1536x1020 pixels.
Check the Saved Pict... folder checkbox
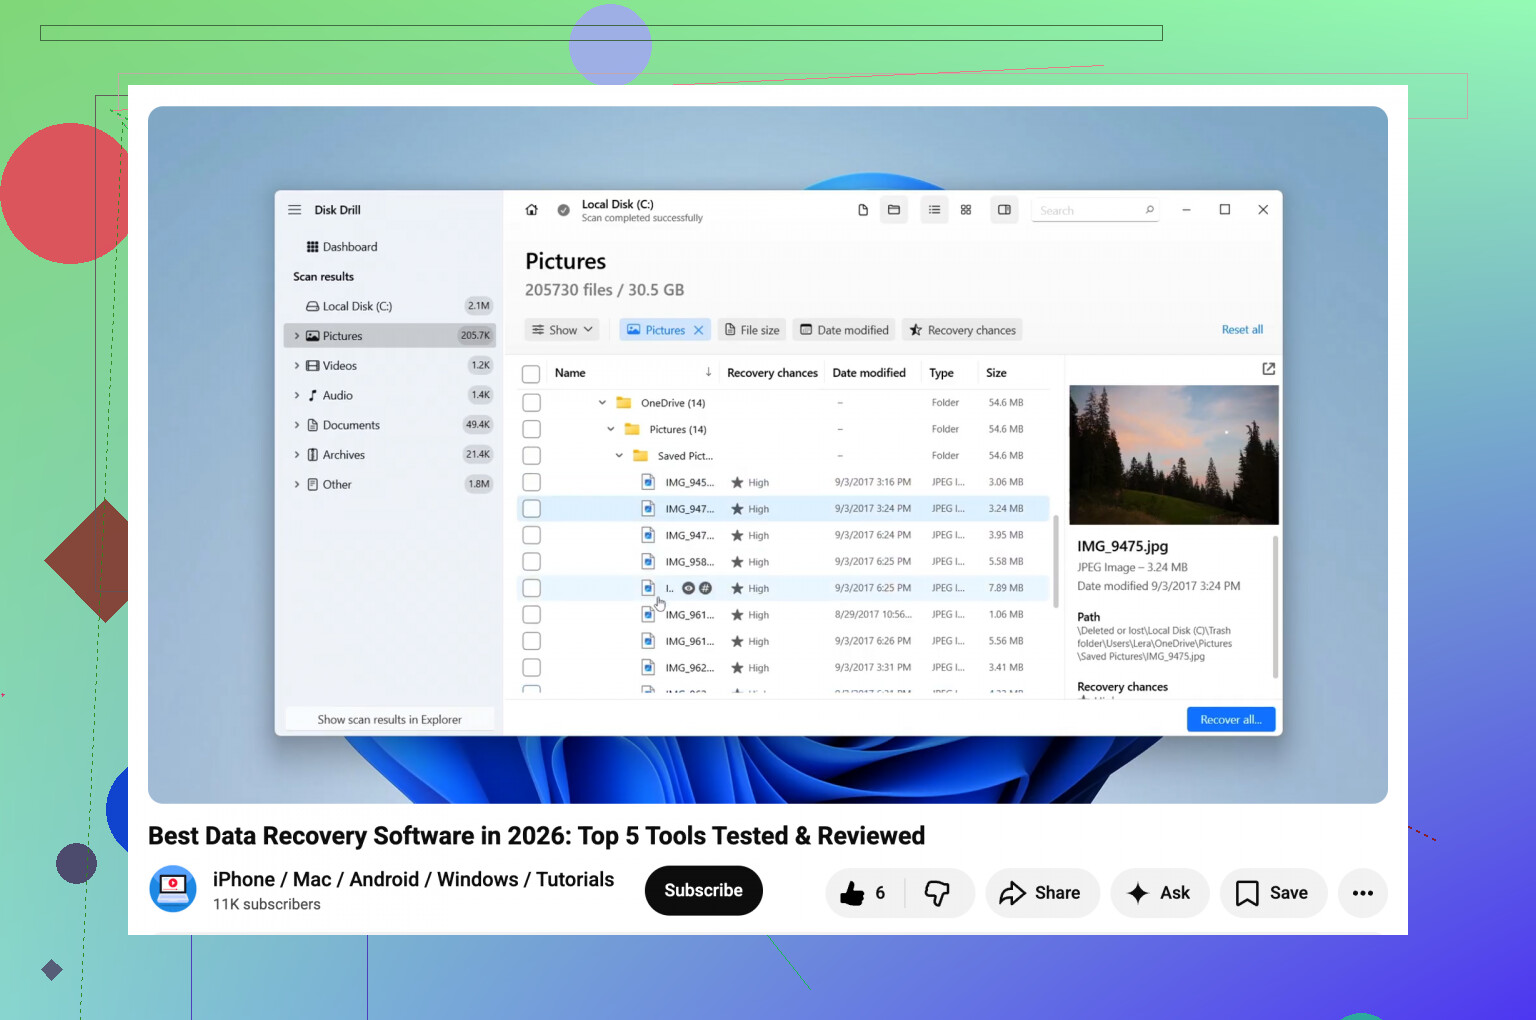click(531, 456)
